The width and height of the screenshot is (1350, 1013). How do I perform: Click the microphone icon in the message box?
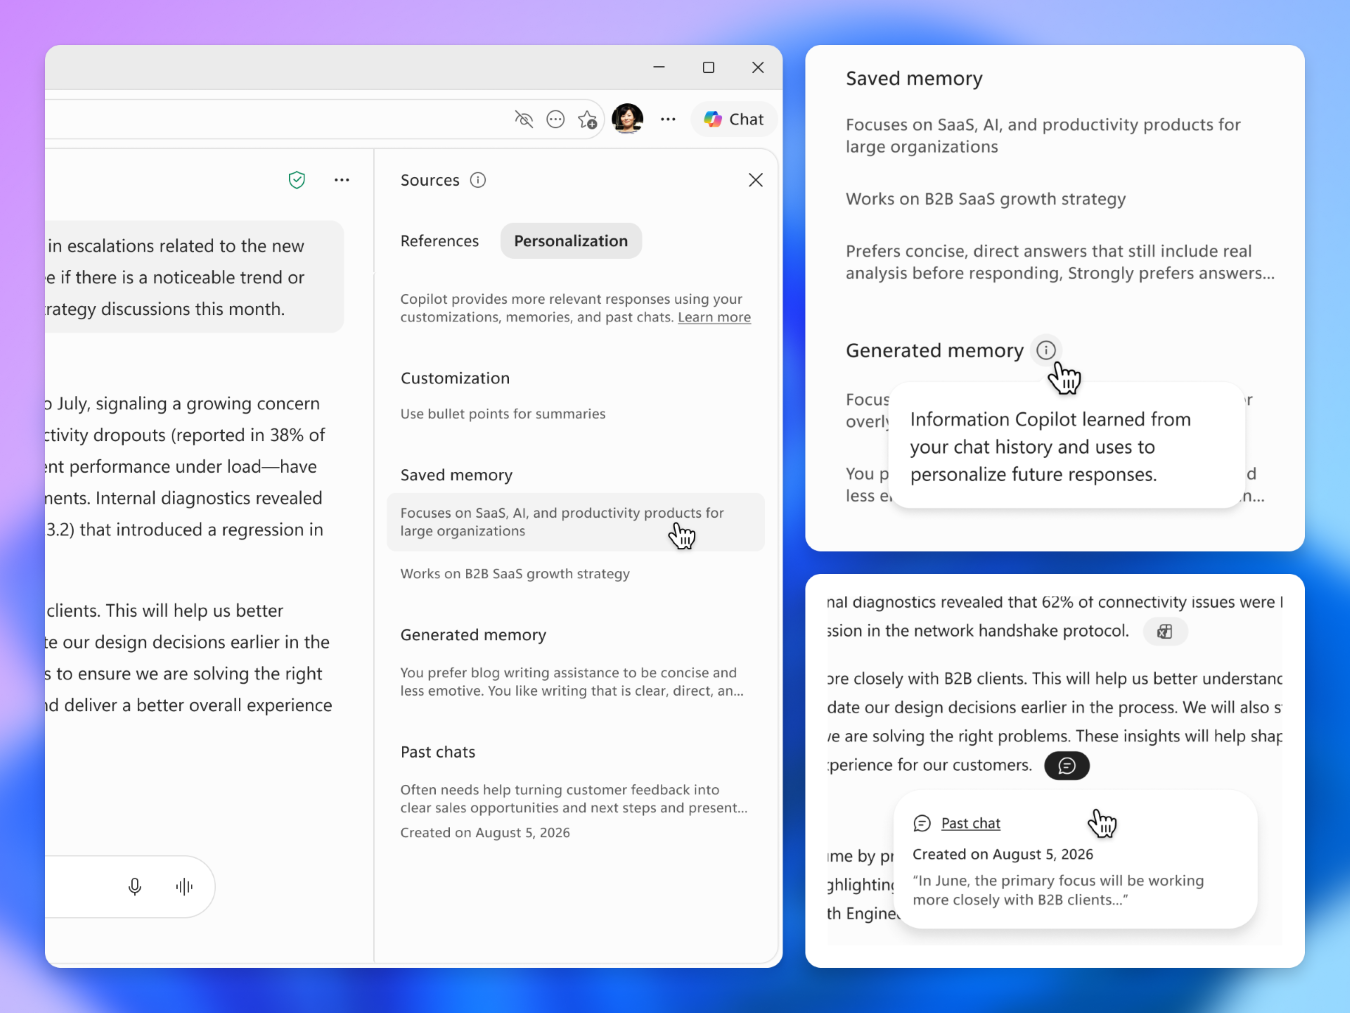click(135, 886)
